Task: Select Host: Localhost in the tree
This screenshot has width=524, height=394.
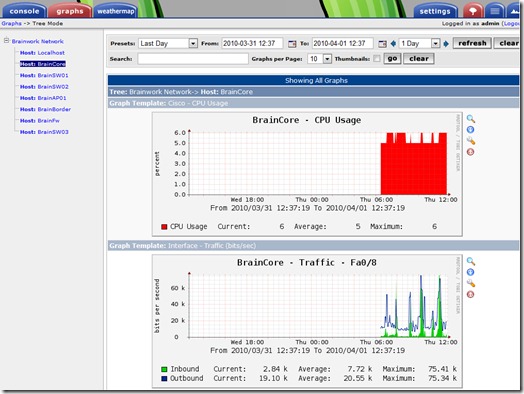Action: (42, 53)
